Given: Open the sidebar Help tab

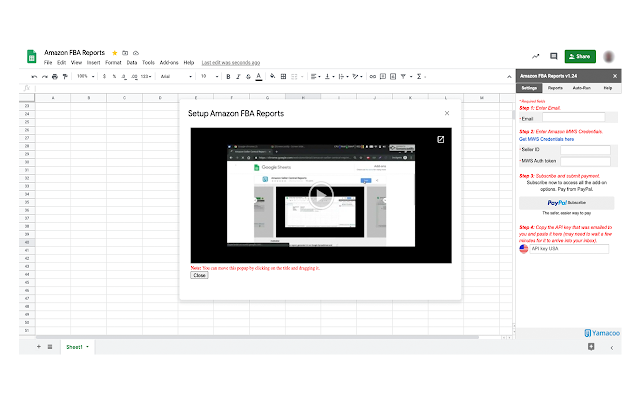Looking at the screenshot, I should tap(607, 88).
